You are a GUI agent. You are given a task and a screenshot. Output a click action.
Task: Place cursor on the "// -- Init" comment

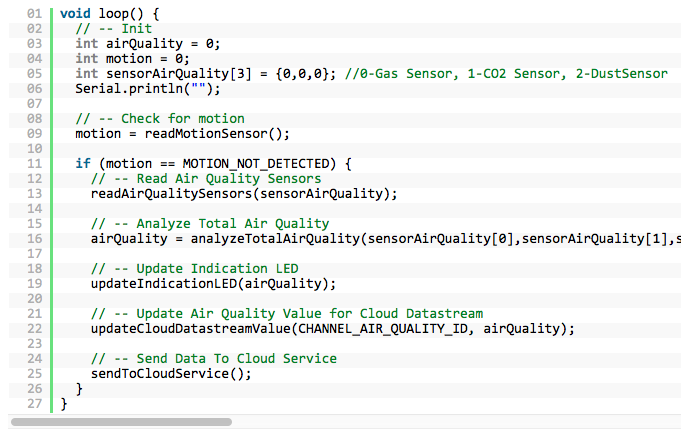click(114, 29)
